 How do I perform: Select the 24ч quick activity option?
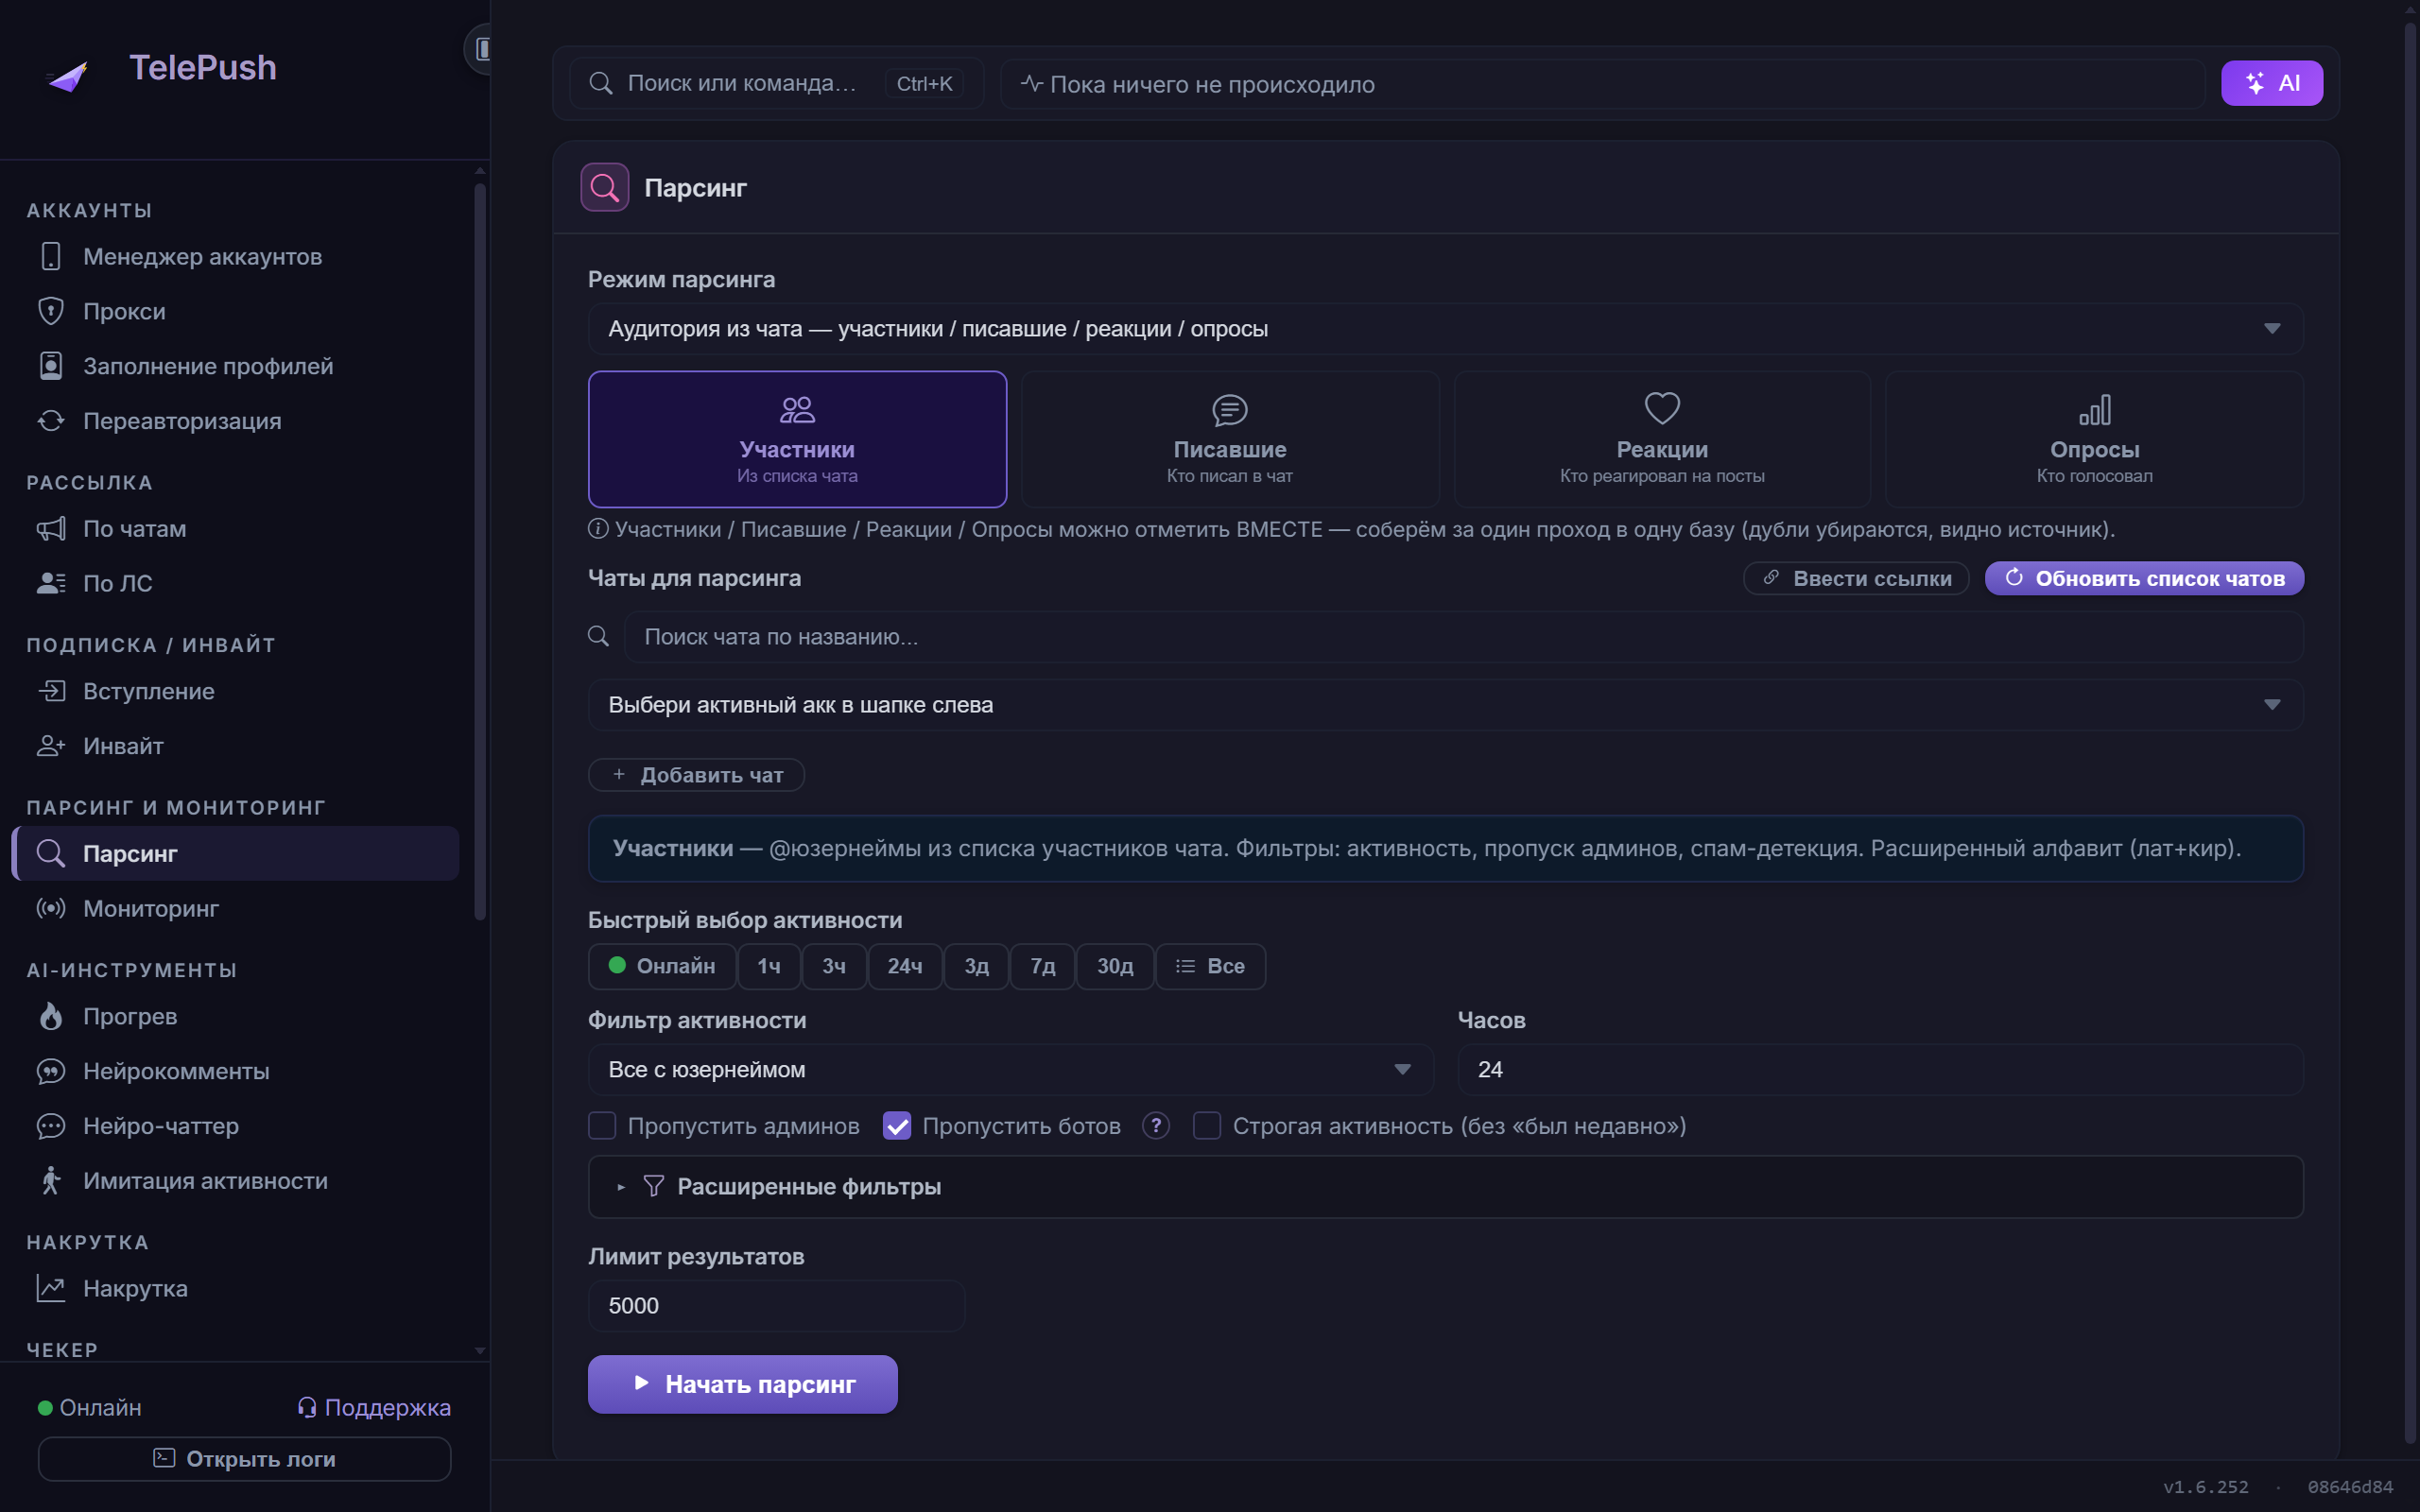pyautogui.click(x=905, y=966)
